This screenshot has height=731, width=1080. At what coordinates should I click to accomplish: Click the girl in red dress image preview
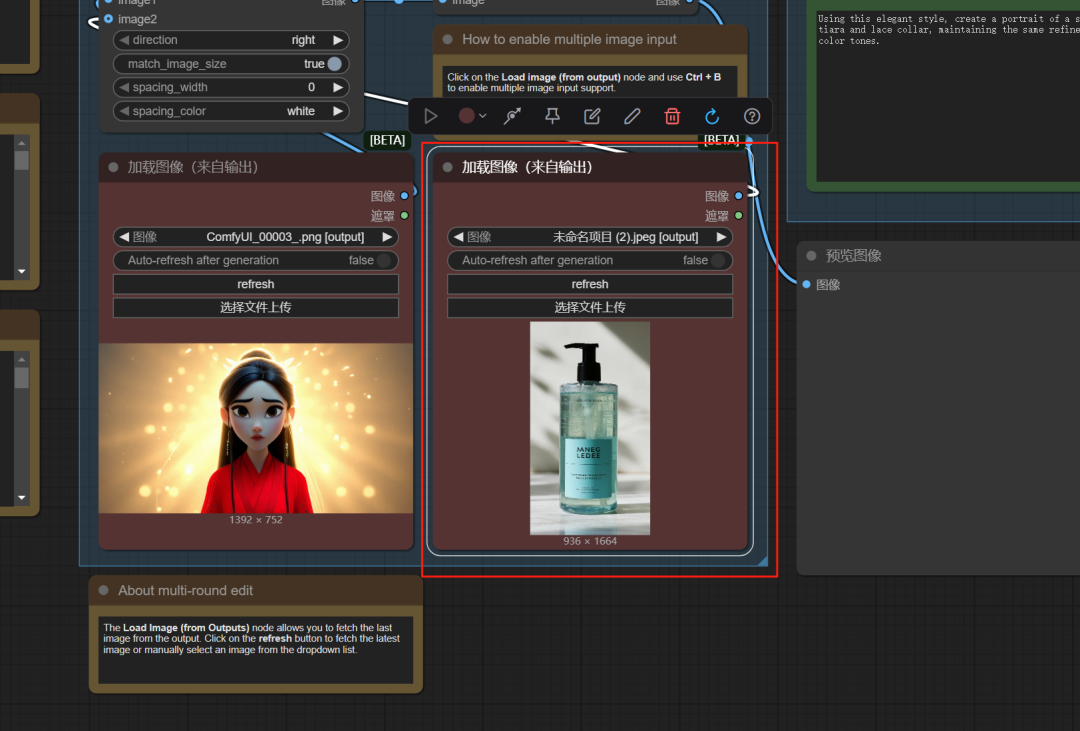[256, 428]
